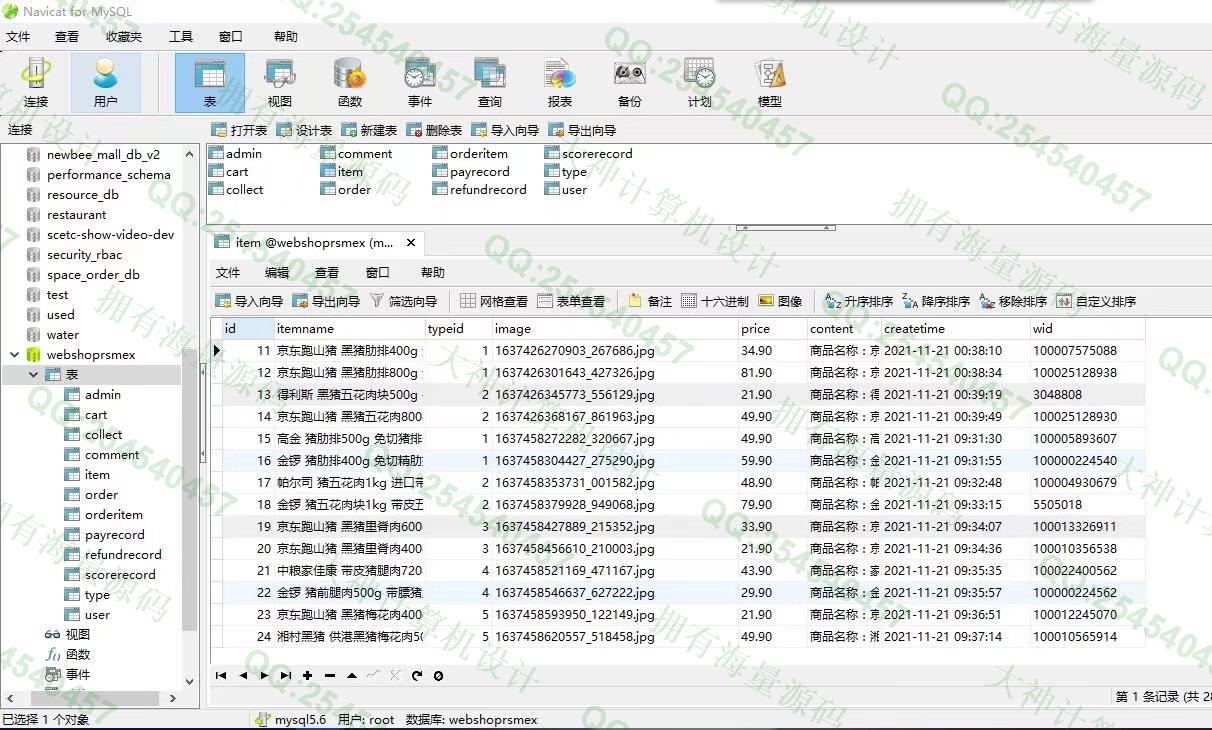Image resolution: width=1212 pixels, height=730 pixels.
Task: Open 收藏夹 favorites menu
Action: (x=124, y=37)
